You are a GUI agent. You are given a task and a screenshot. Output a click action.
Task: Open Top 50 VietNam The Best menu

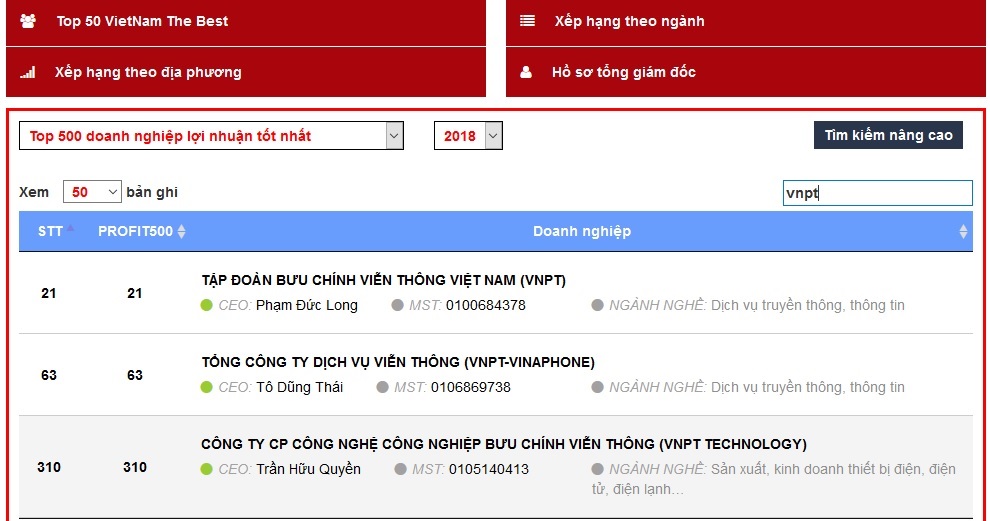click(x=142, y=21)
